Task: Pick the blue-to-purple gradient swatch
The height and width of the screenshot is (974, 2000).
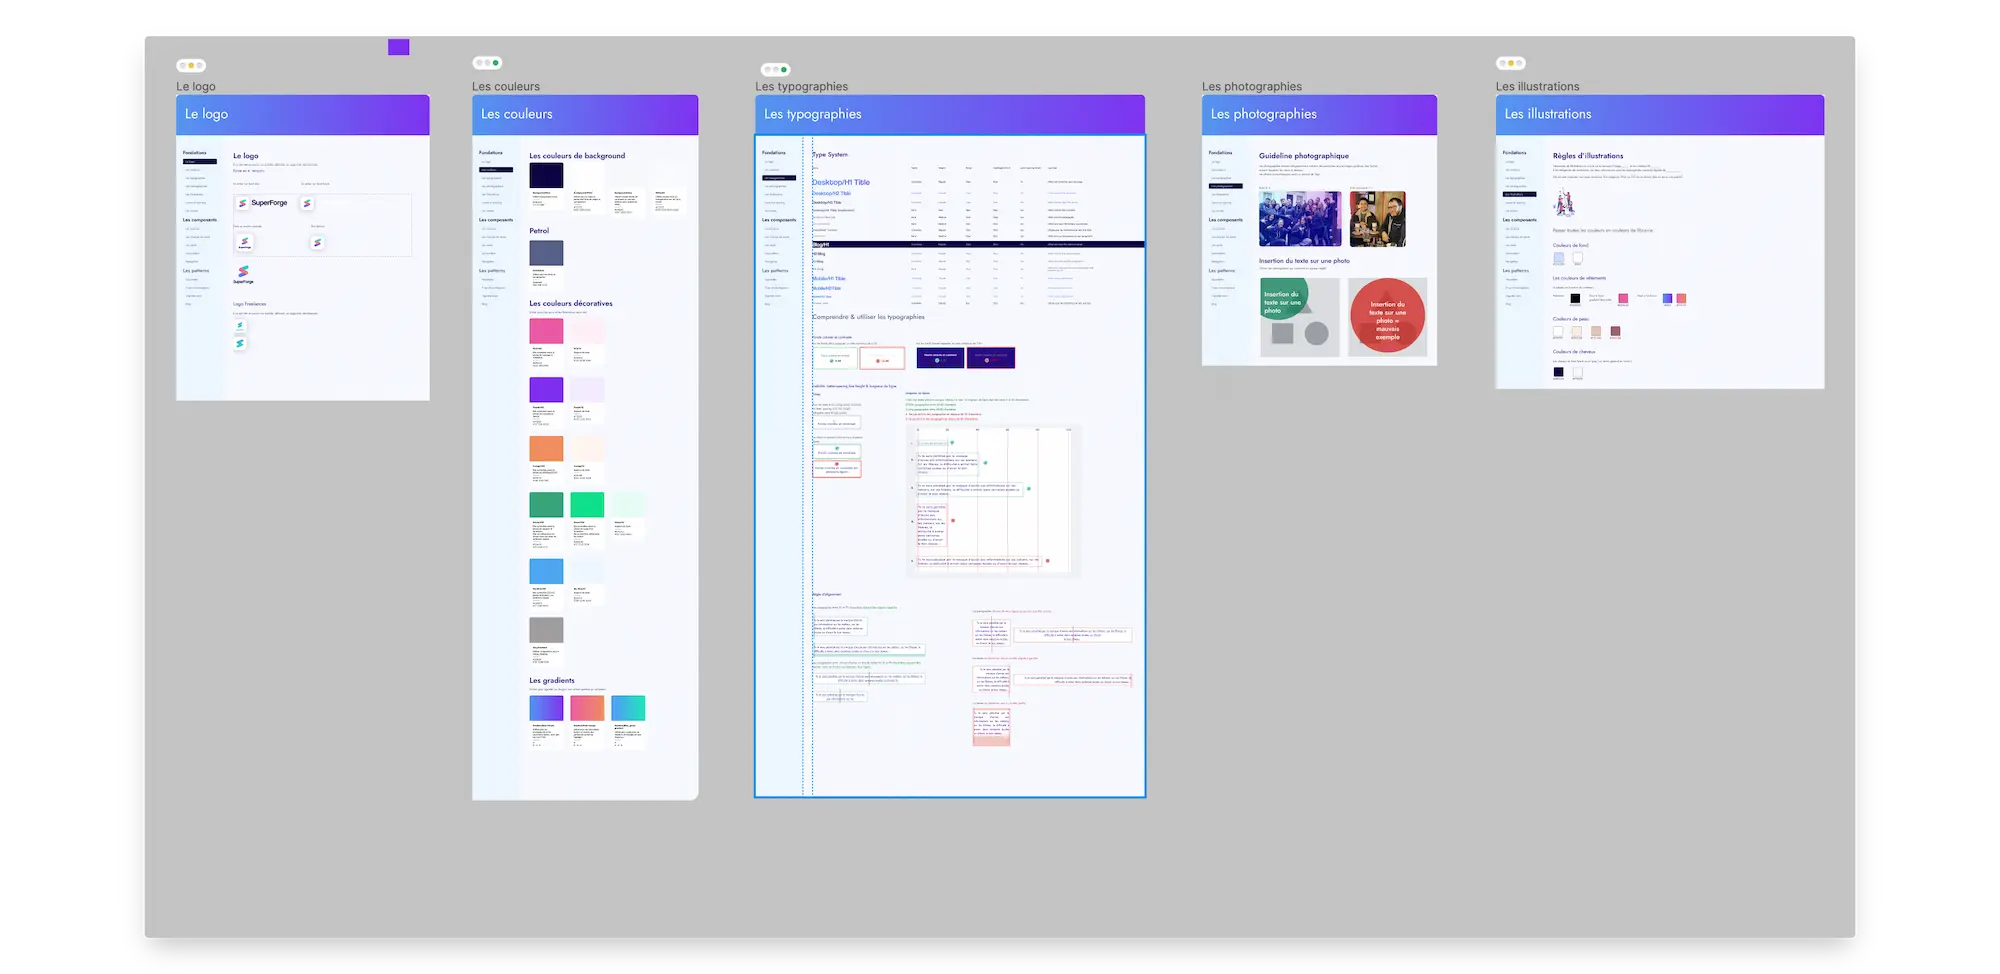Action: click(x=546, y=708)
